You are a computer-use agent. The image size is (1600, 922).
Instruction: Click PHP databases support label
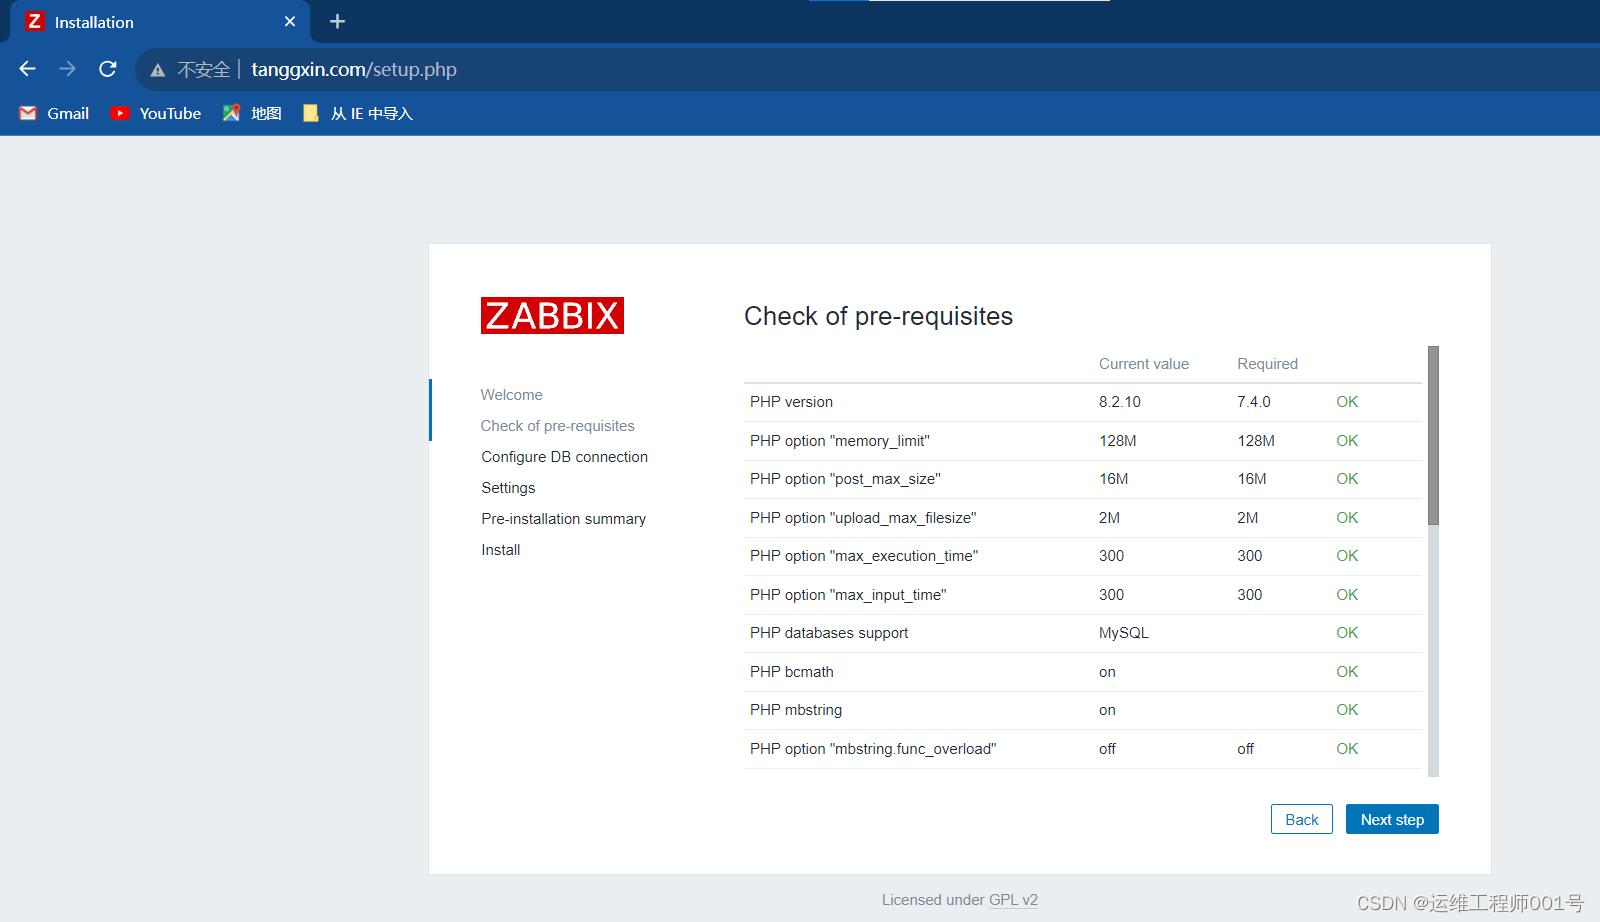click(x=829, y=633)
